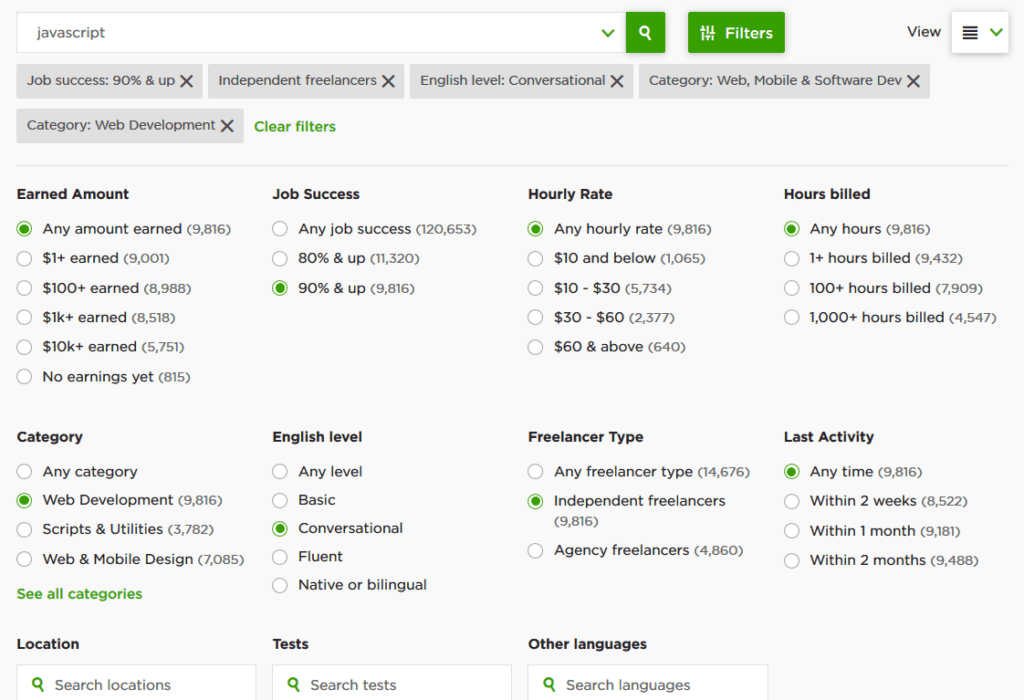Toggle the Filters panel button

pos(736,33)
